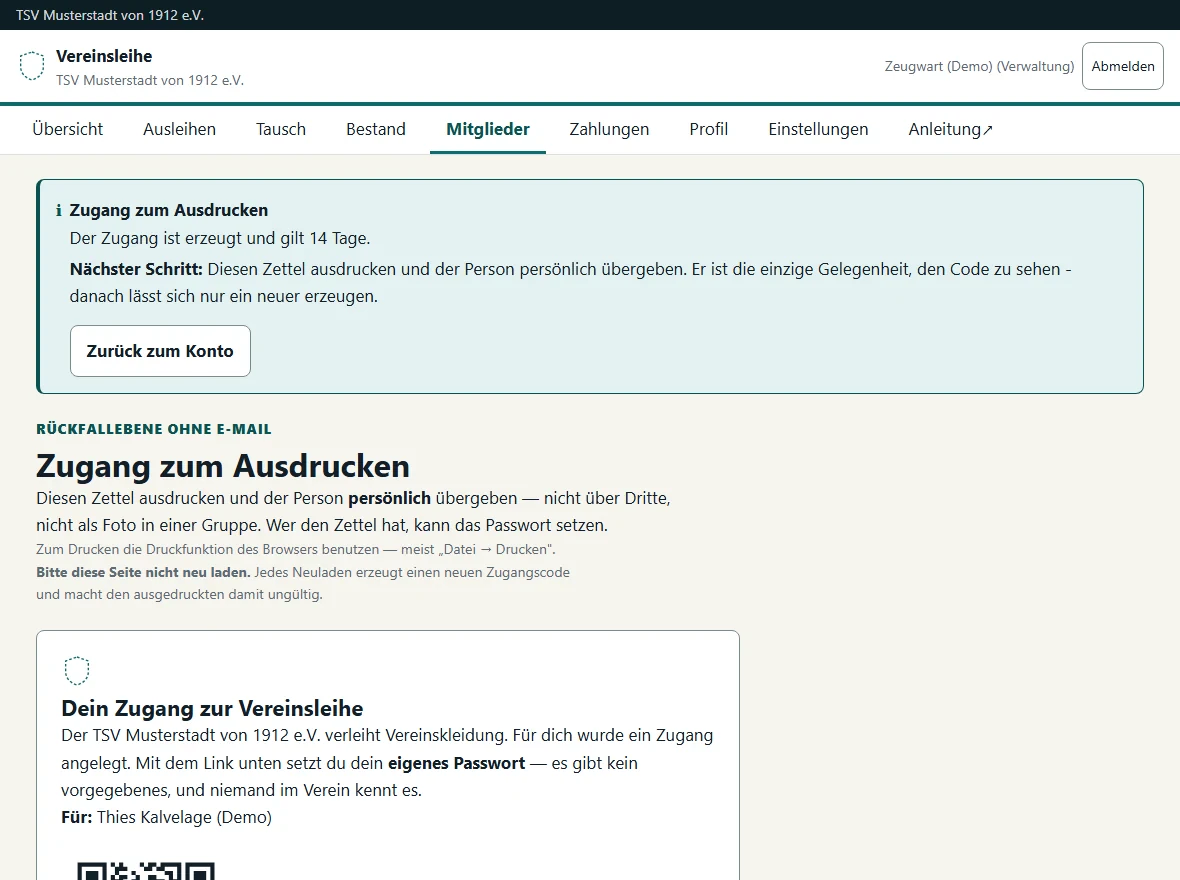Screen dimensions: 1180x880
Task: Open the Bestand tab
Action: (x=376, y=129)
